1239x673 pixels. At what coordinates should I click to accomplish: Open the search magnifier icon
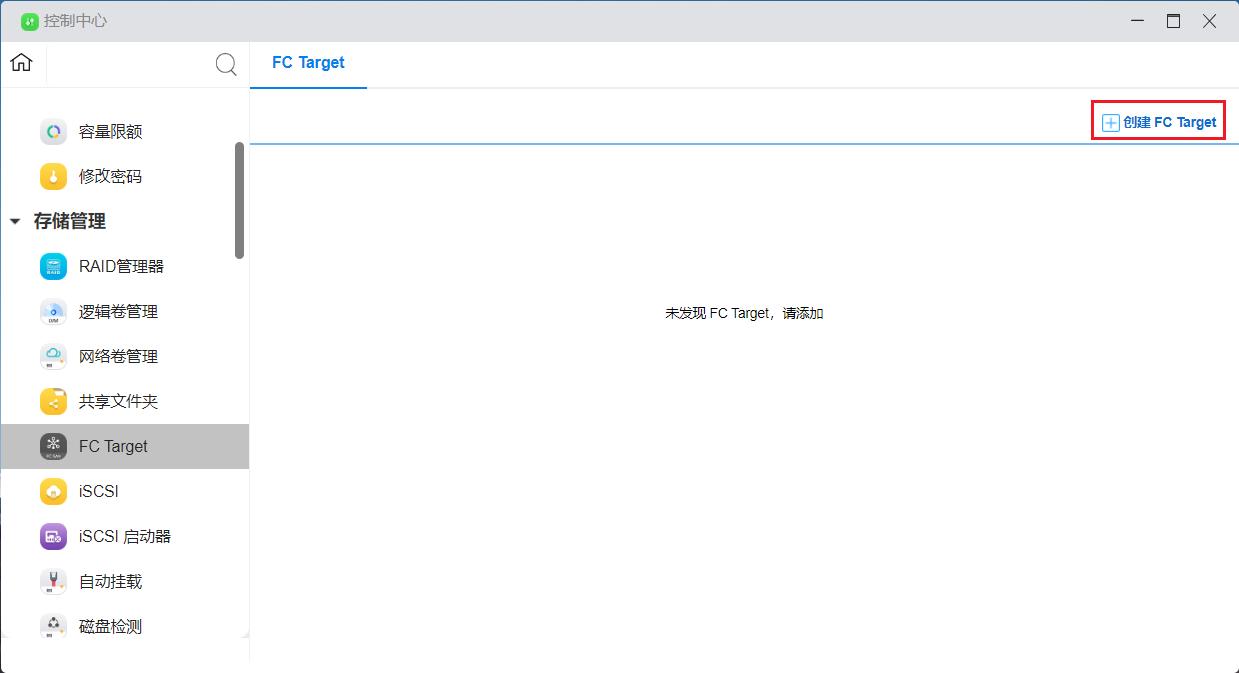coord(226,65)
